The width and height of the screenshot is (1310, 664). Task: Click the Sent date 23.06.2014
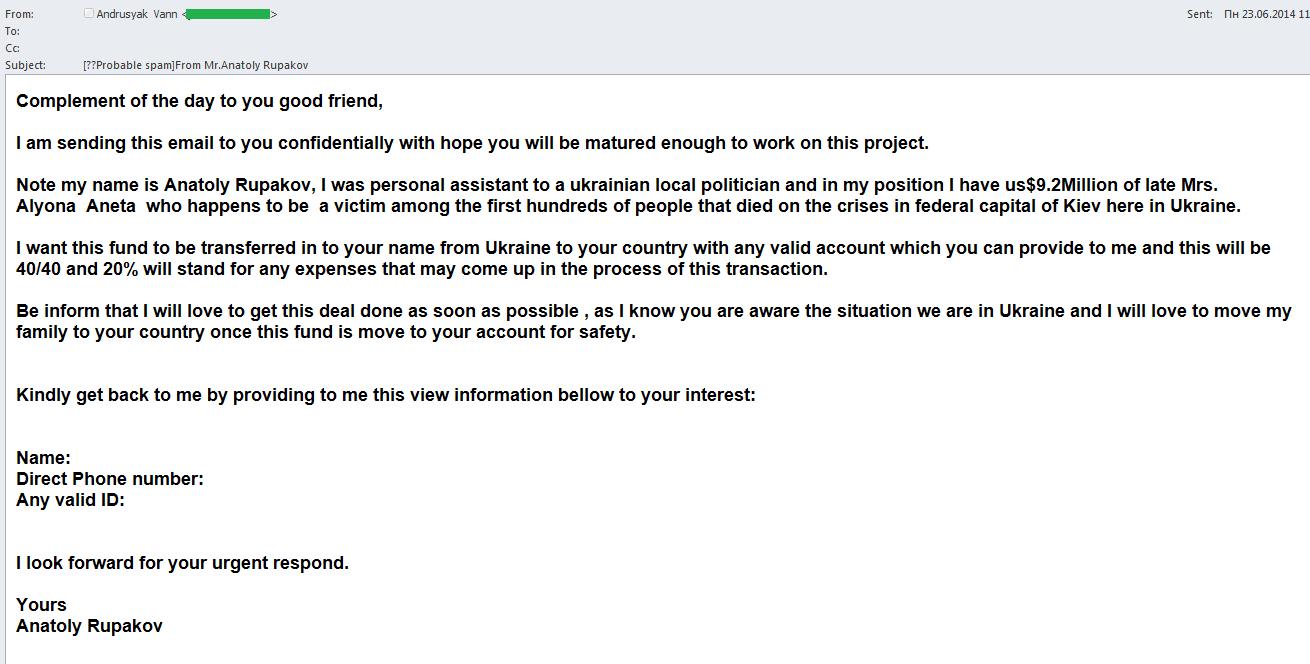[1266, 14]
